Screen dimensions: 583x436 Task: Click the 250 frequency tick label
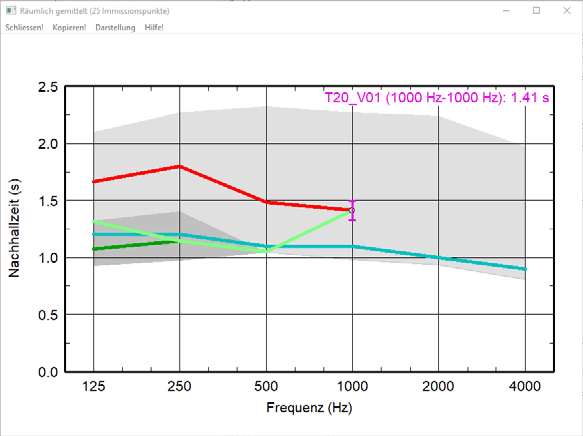pos(179,387)
